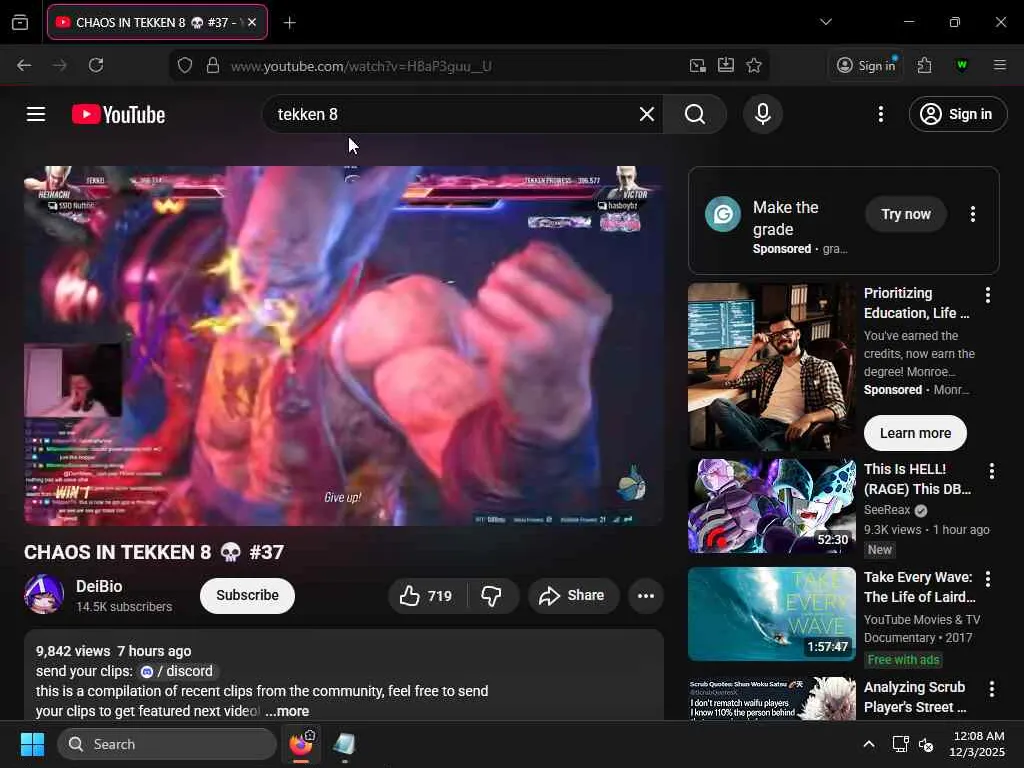Screen dimensions: 1024x768
Task: Open a new tab with the plus button
Action: click(x=289, y=23)
